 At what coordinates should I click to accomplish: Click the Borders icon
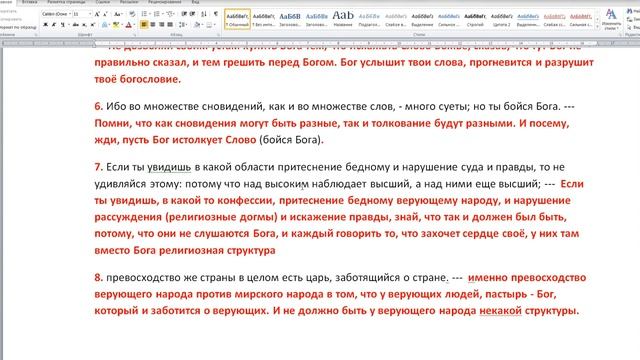pos(209,25)
